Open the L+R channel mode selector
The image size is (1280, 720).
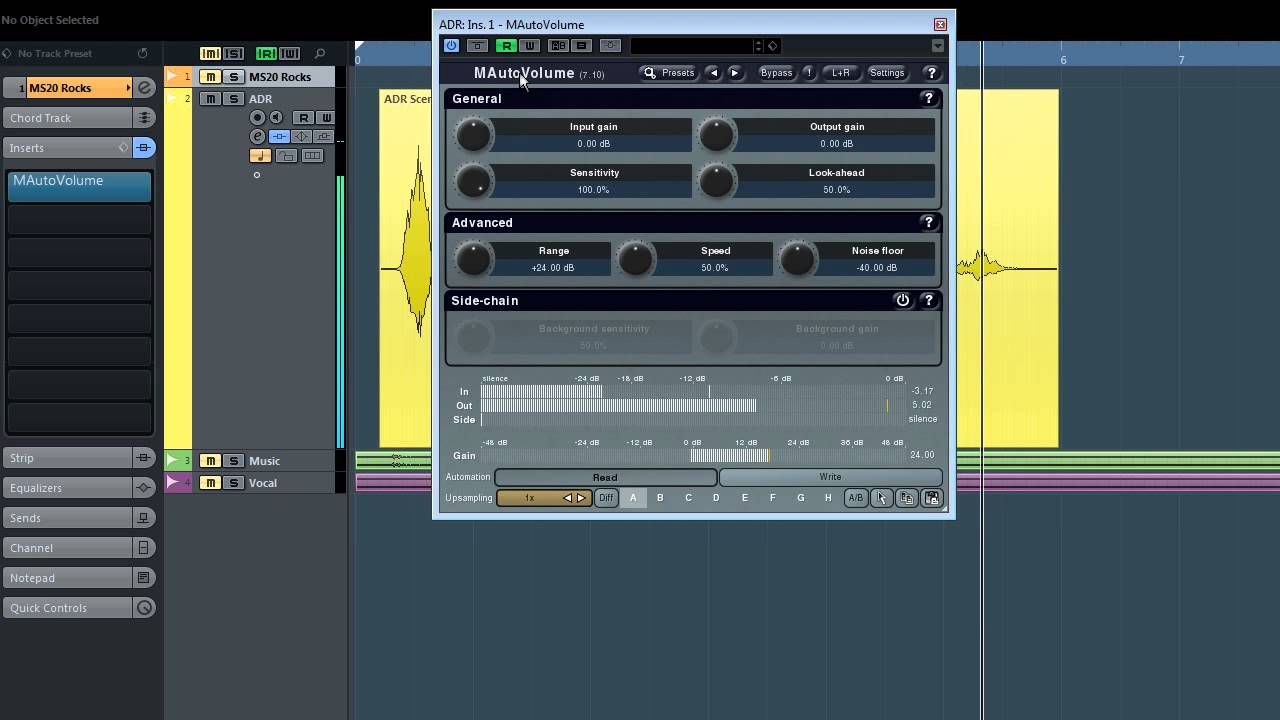coord(840,73)
